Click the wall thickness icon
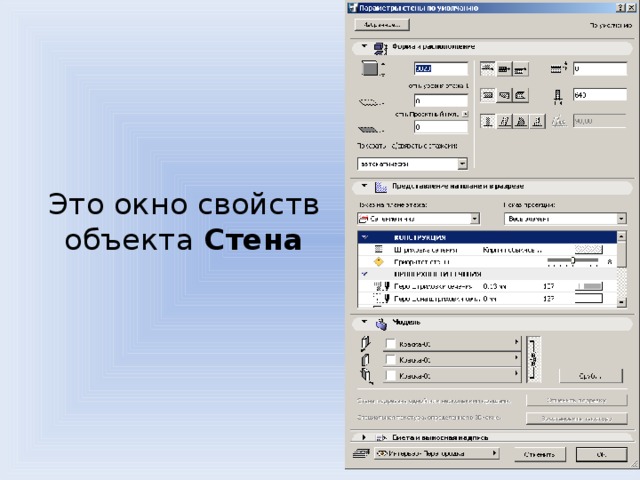This screenshot has height=480, width=640. point(558,96)
